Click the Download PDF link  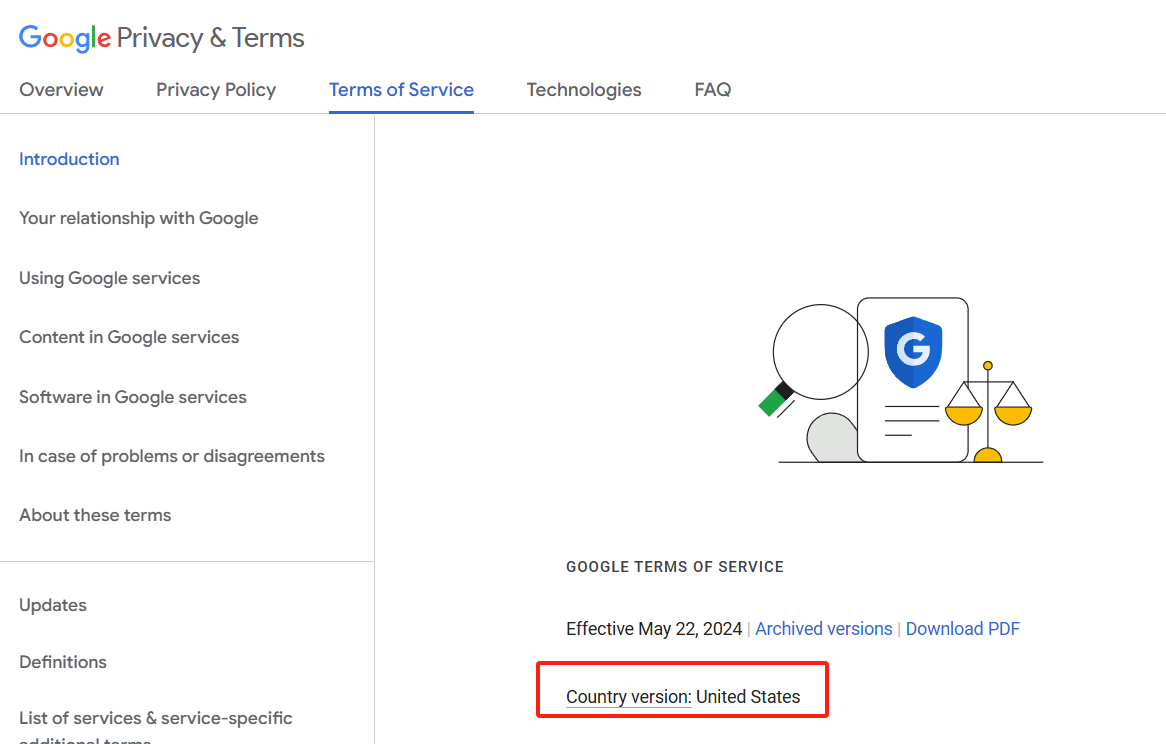[x=962, y=629]
